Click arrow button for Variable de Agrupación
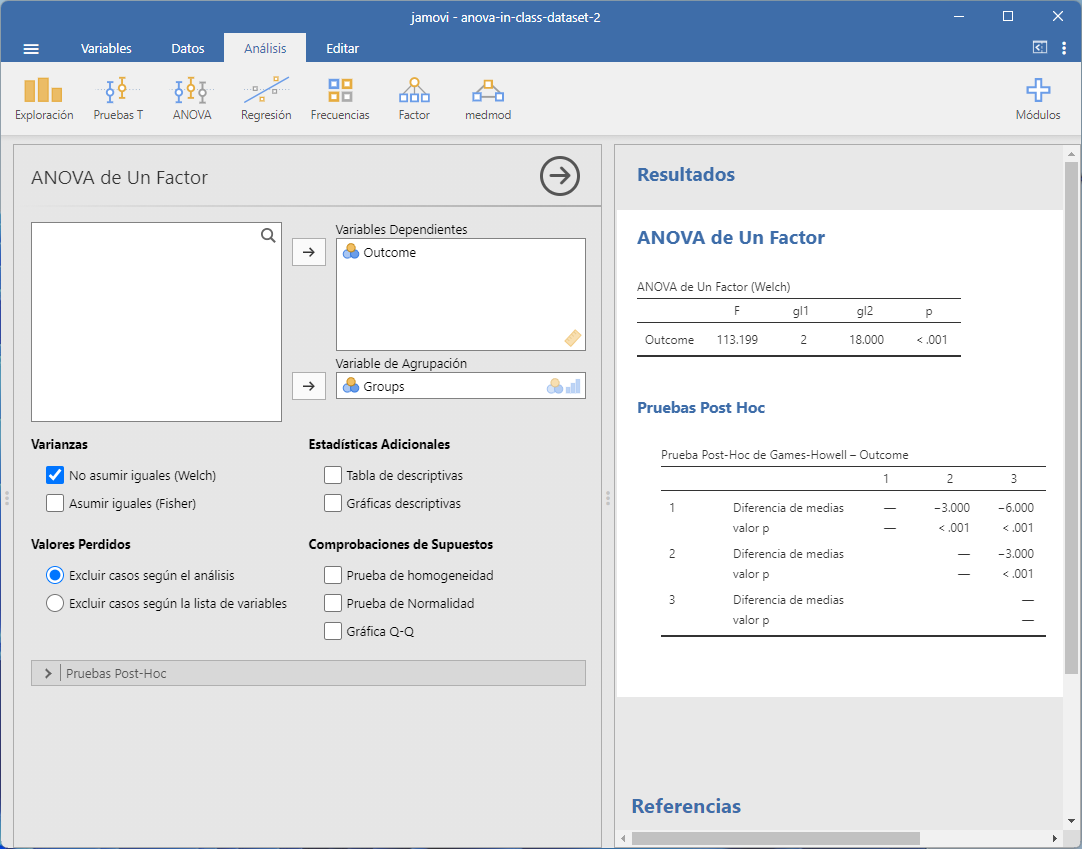1082x849 pixels. coord(308,386)
